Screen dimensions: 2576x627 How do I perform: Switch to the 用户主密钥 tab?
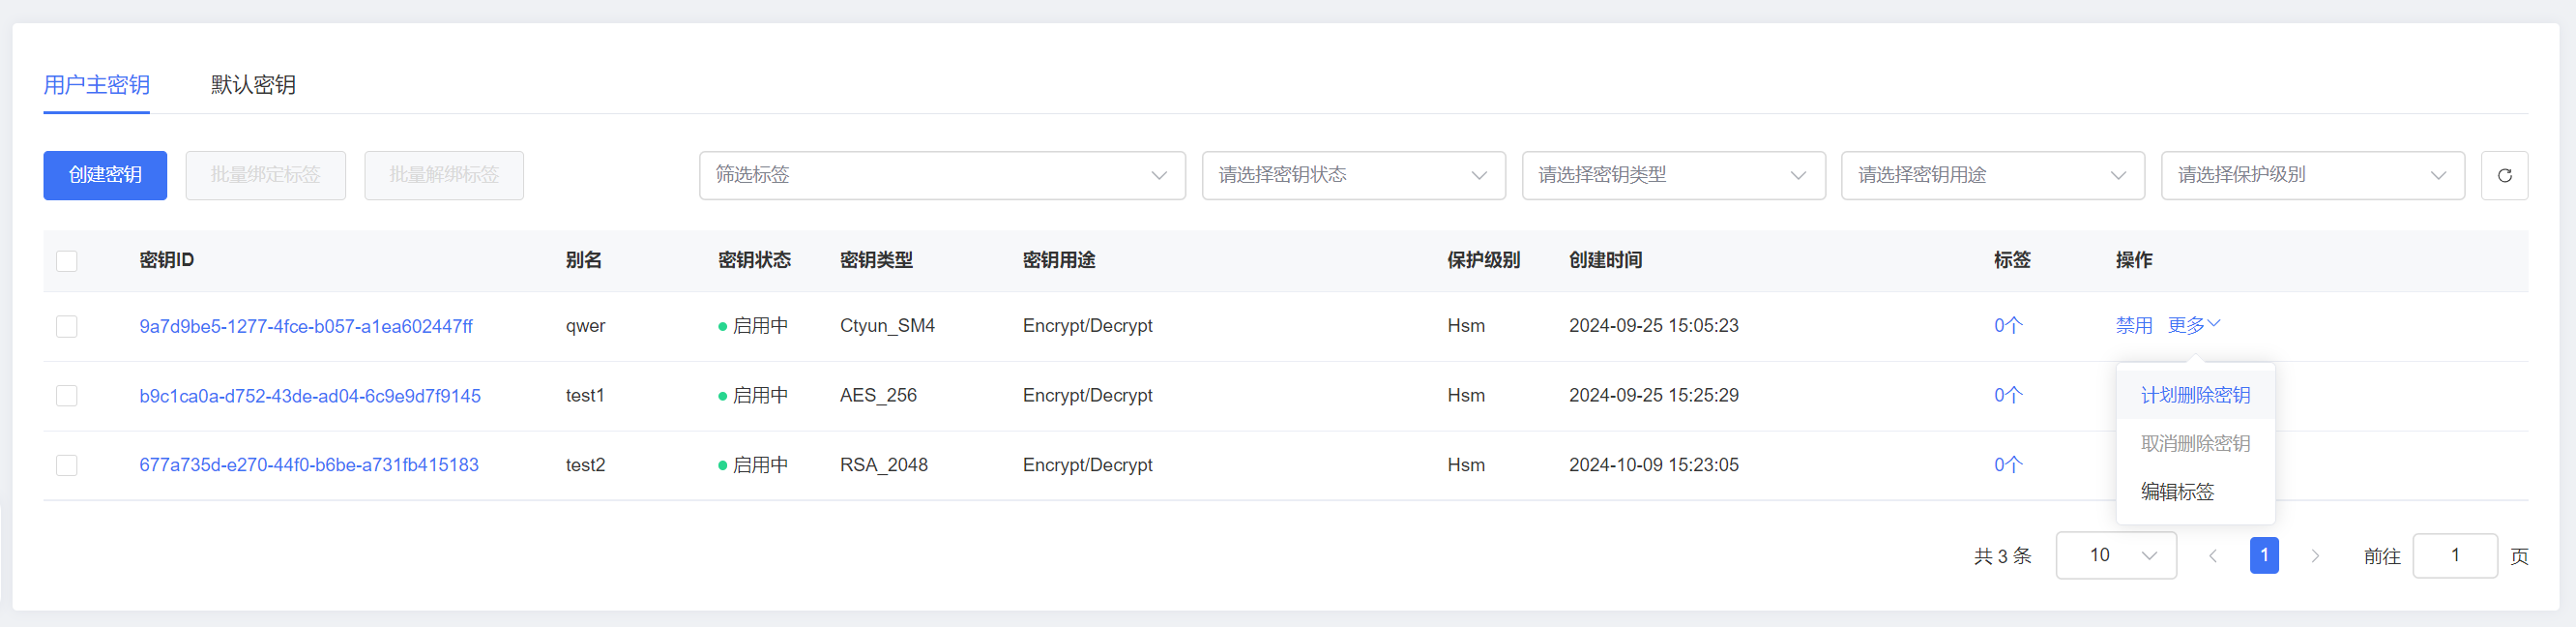coord(96,85)
